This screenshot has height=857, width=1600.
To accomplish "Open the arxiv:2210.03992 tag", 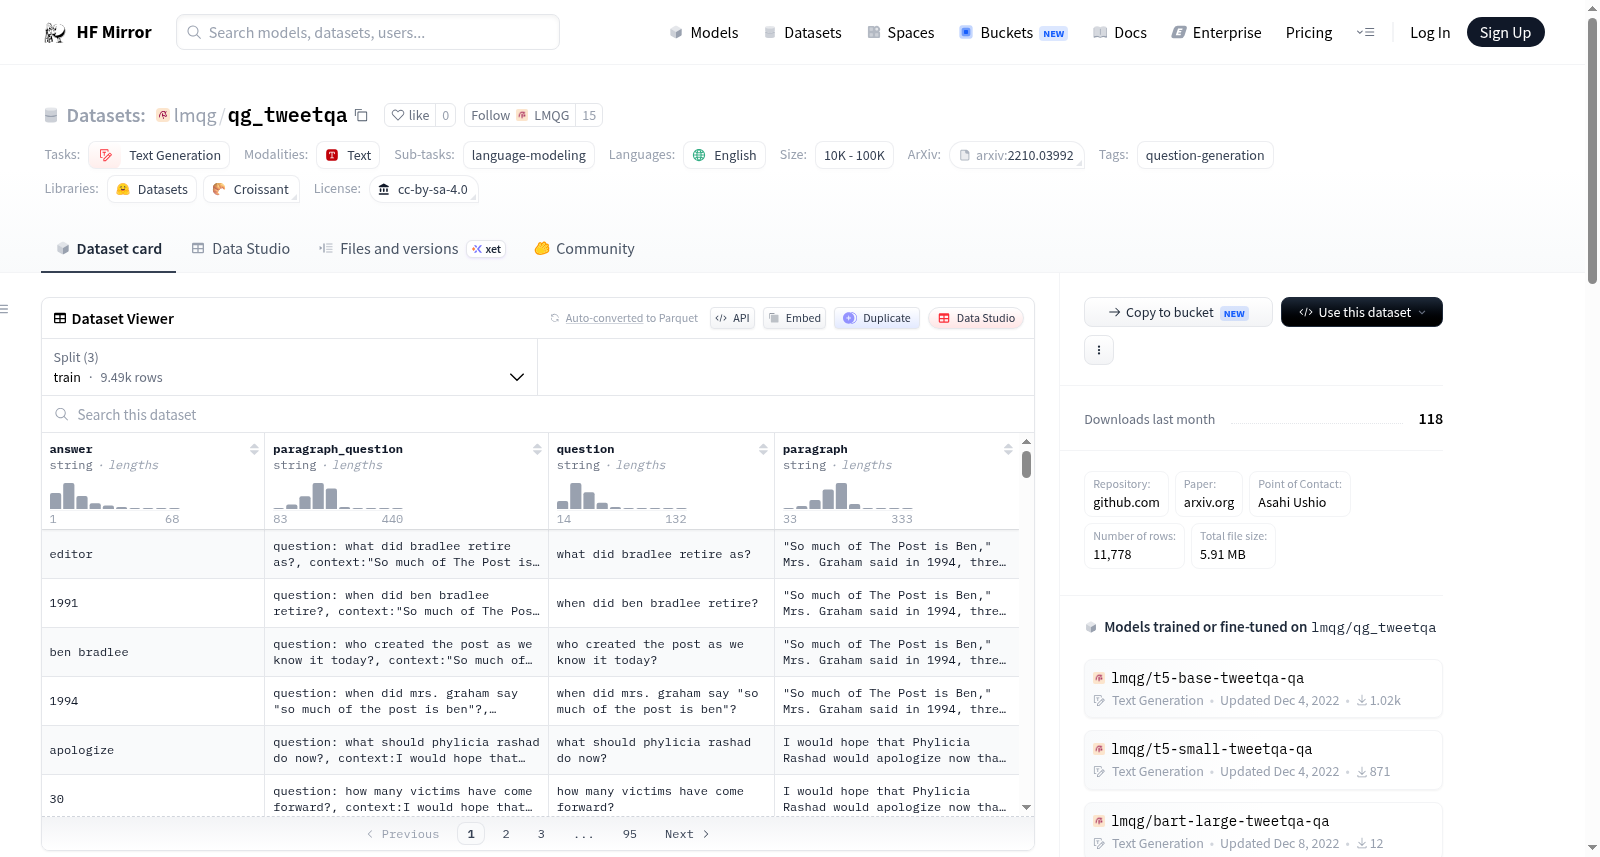I will pyautogui.click(x=1016, y=155).
